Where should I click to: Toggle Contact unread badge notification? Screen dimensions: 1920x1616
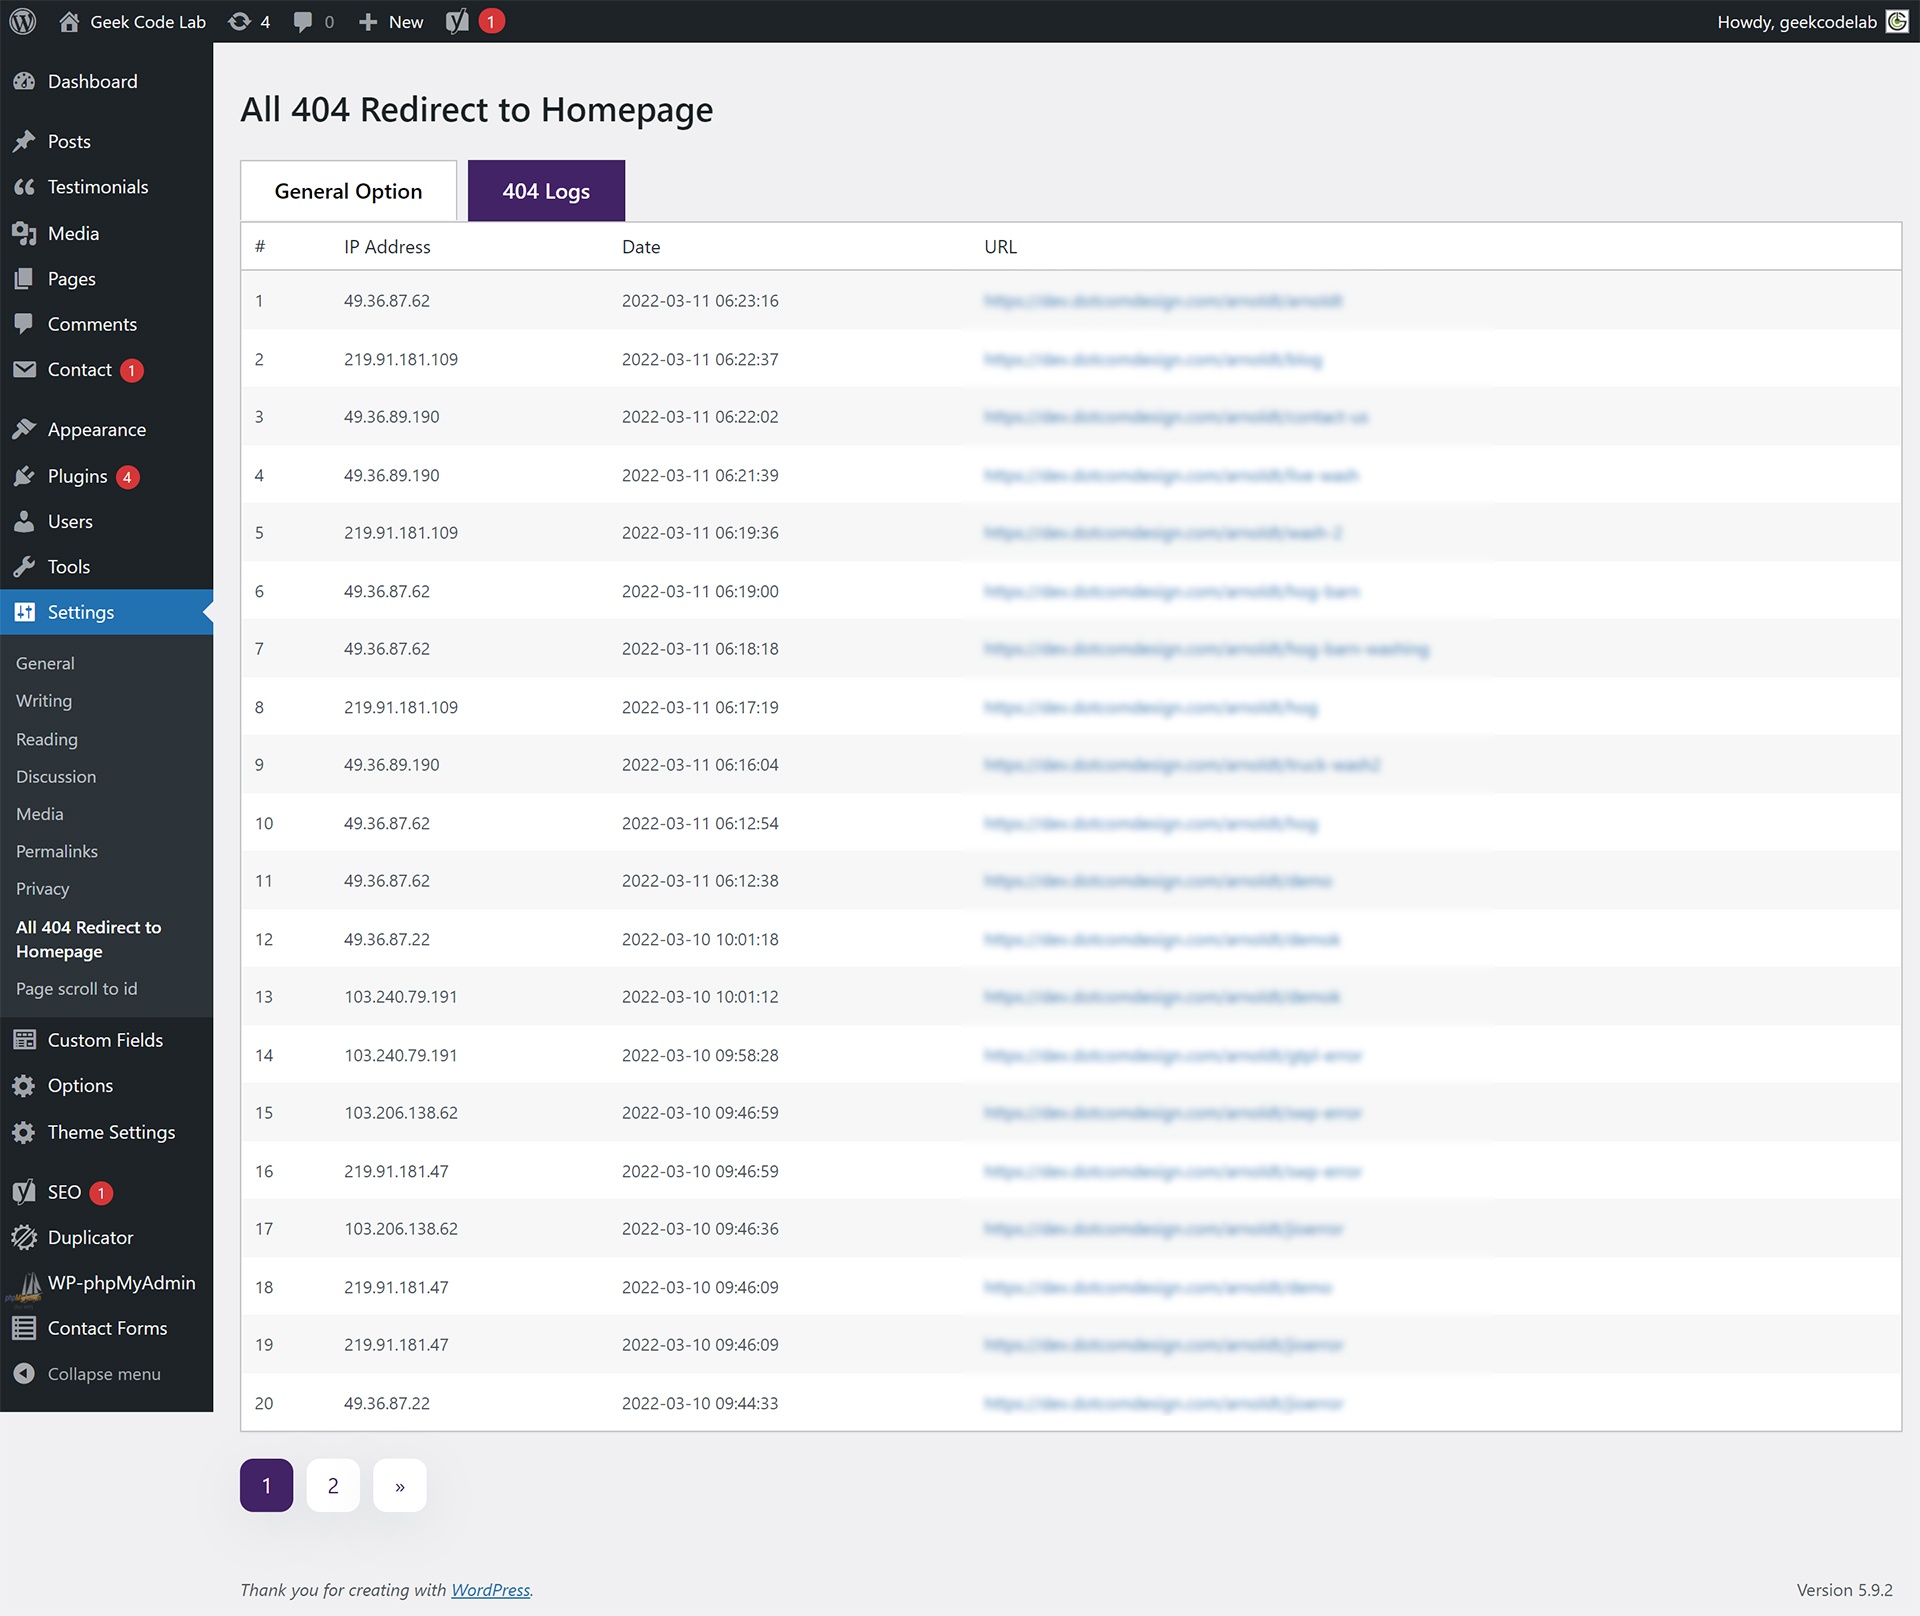tap(133, 372)
